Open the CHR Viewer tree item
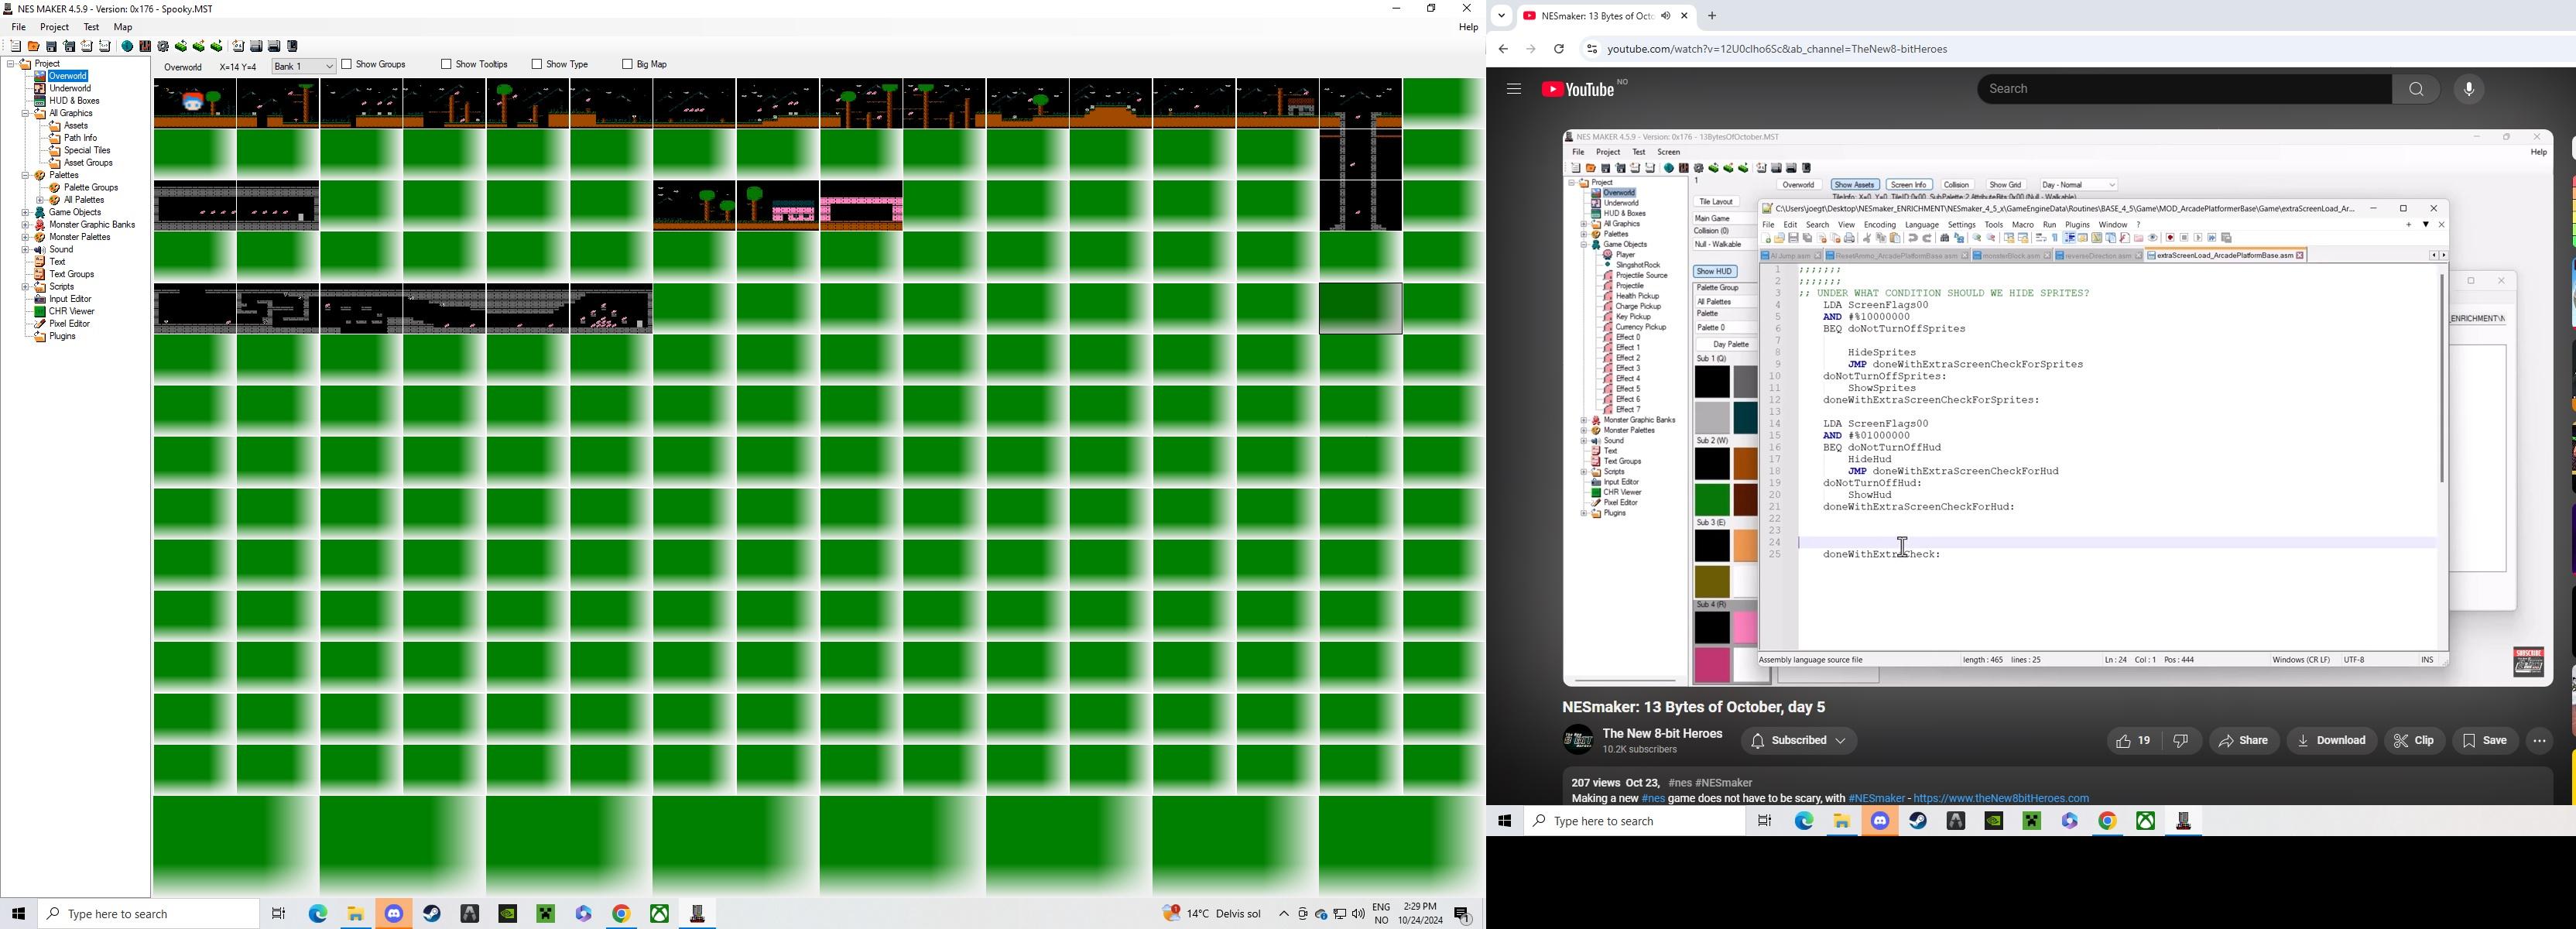Image resolution: width=2576 pixels, height=929 pixels. [72, 311]
